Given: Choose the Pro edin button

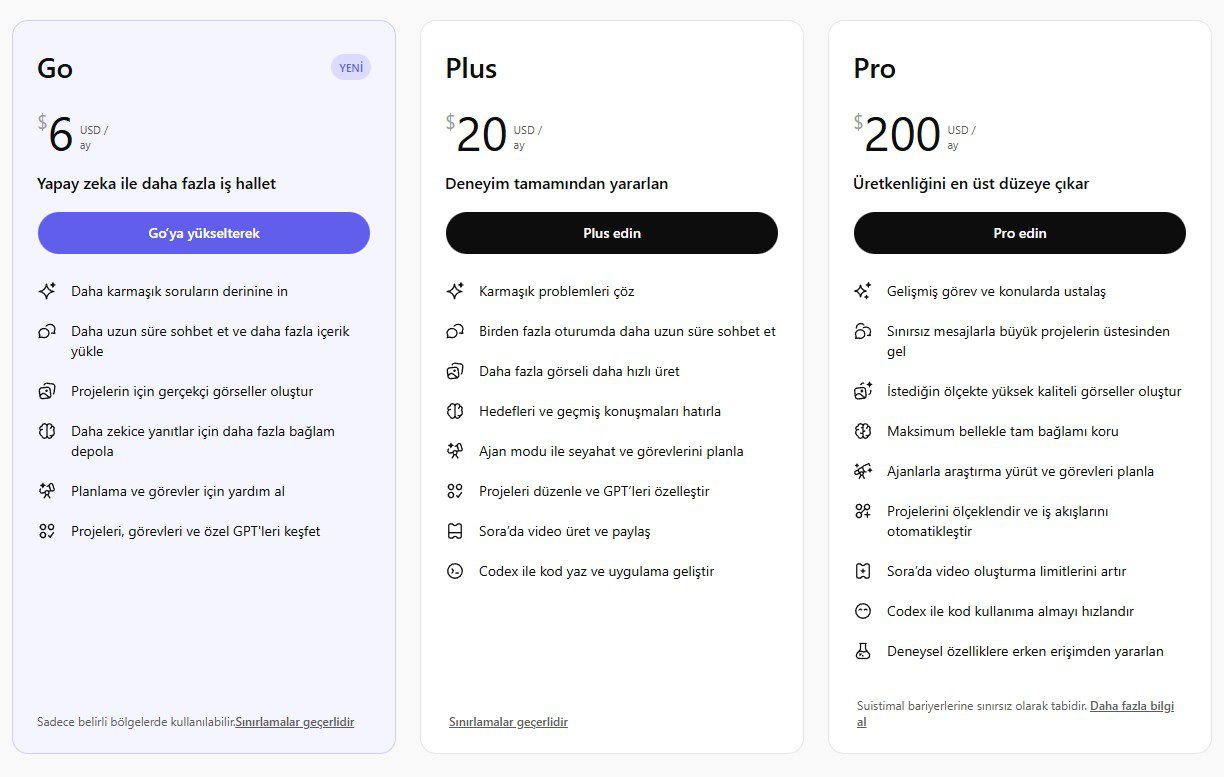Looking at the screenshot, I should pyautogui.click(x=1019, y=233).
